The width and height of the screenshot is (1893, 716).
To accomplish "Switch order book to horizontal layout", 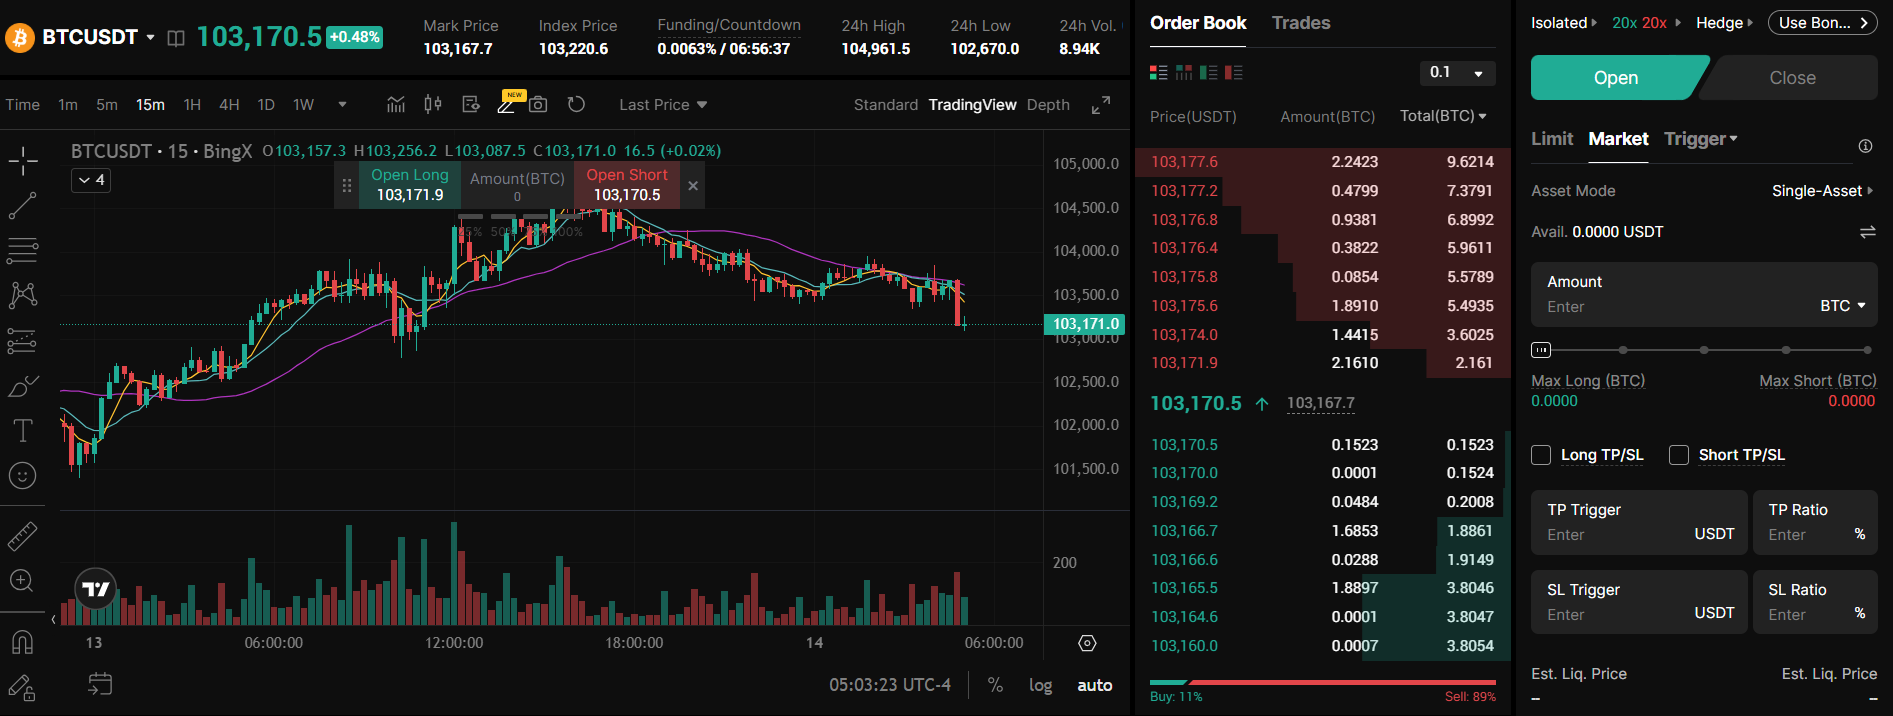I will click(x=1184, y=72).
